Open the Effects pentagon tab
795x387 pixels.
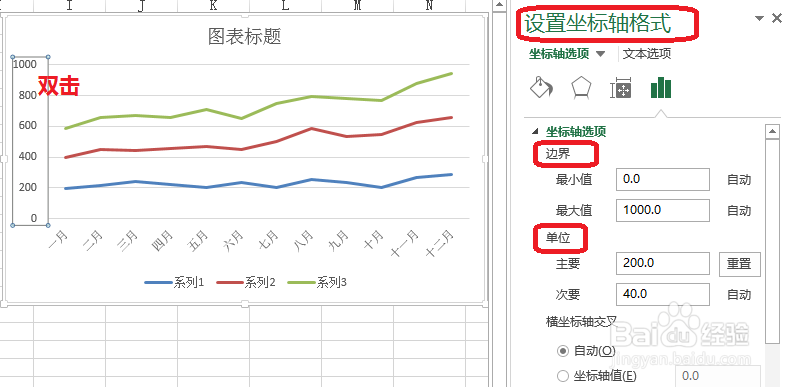click(x=581, y=88)
